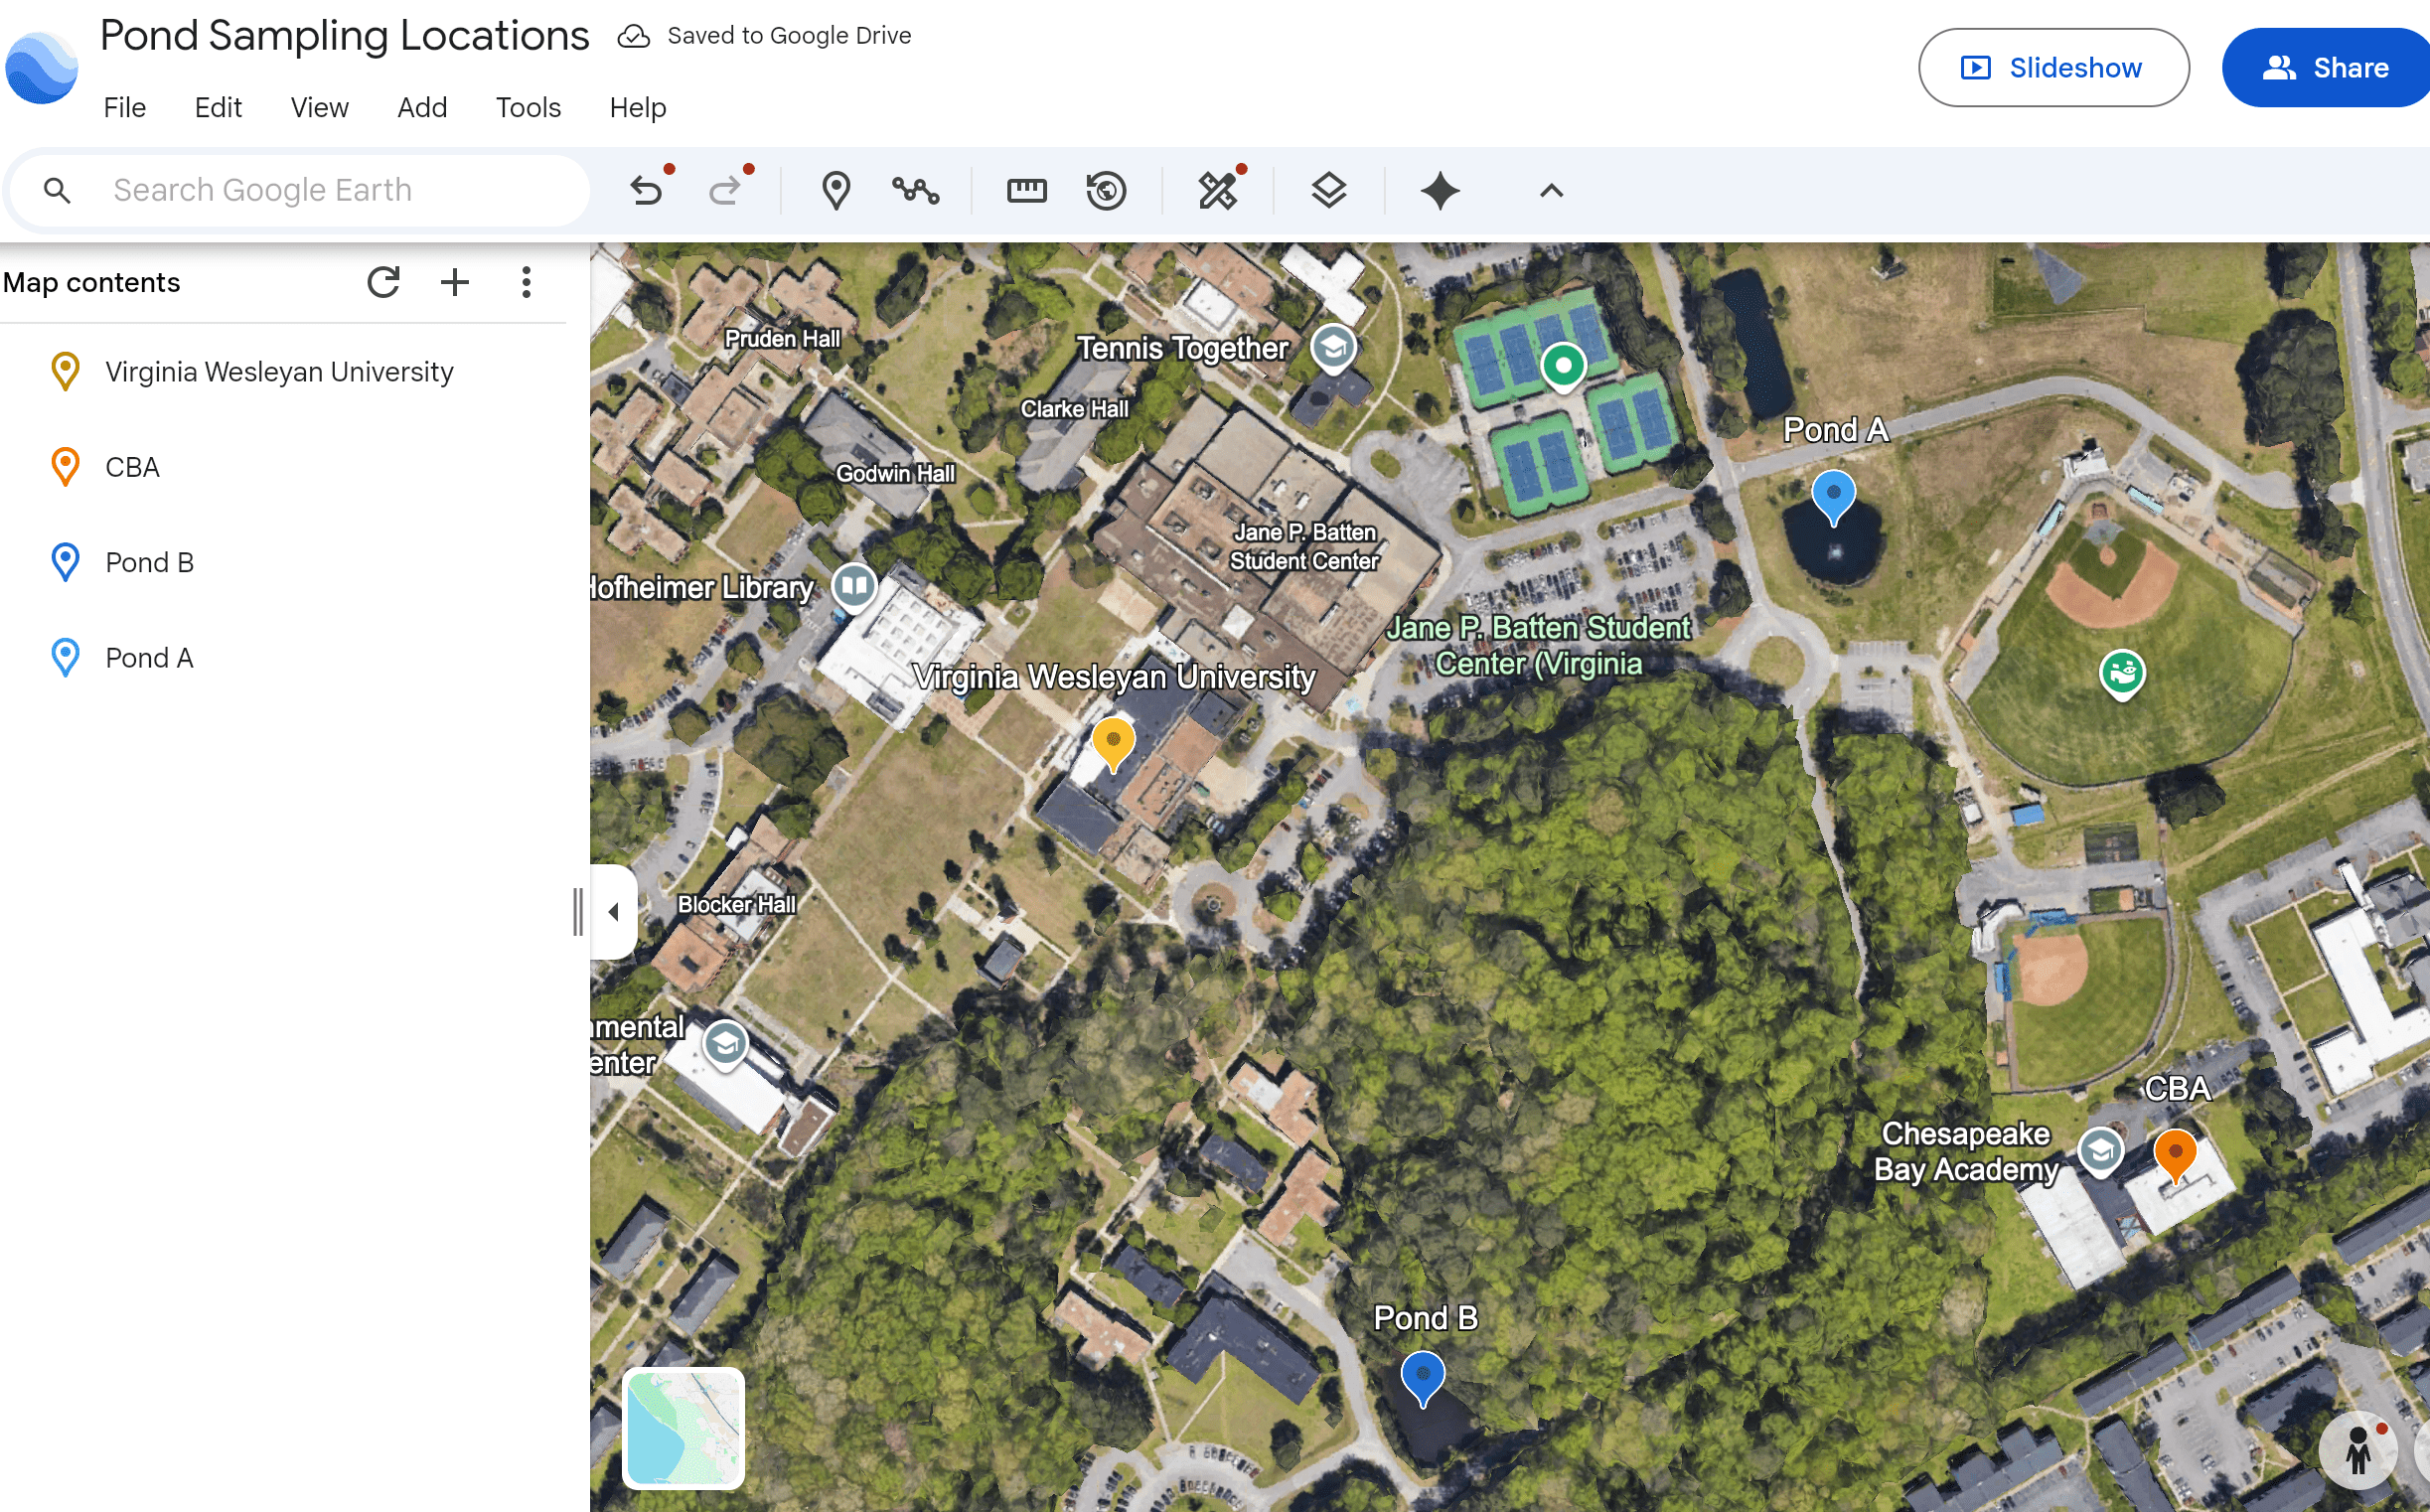The image size is (2430, 1512).
Task: Open the map layers icon
Action: click(1328, 190)
